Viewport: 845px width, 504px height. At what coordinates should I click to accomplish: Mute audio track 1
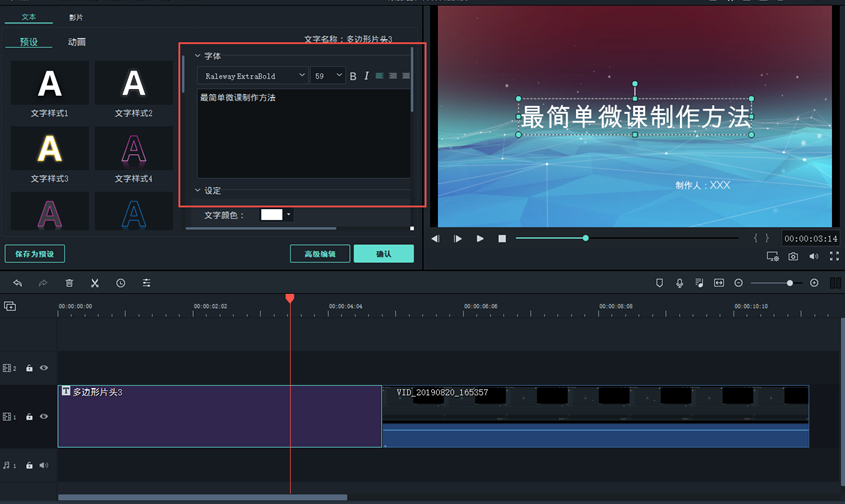coord(44,465)
